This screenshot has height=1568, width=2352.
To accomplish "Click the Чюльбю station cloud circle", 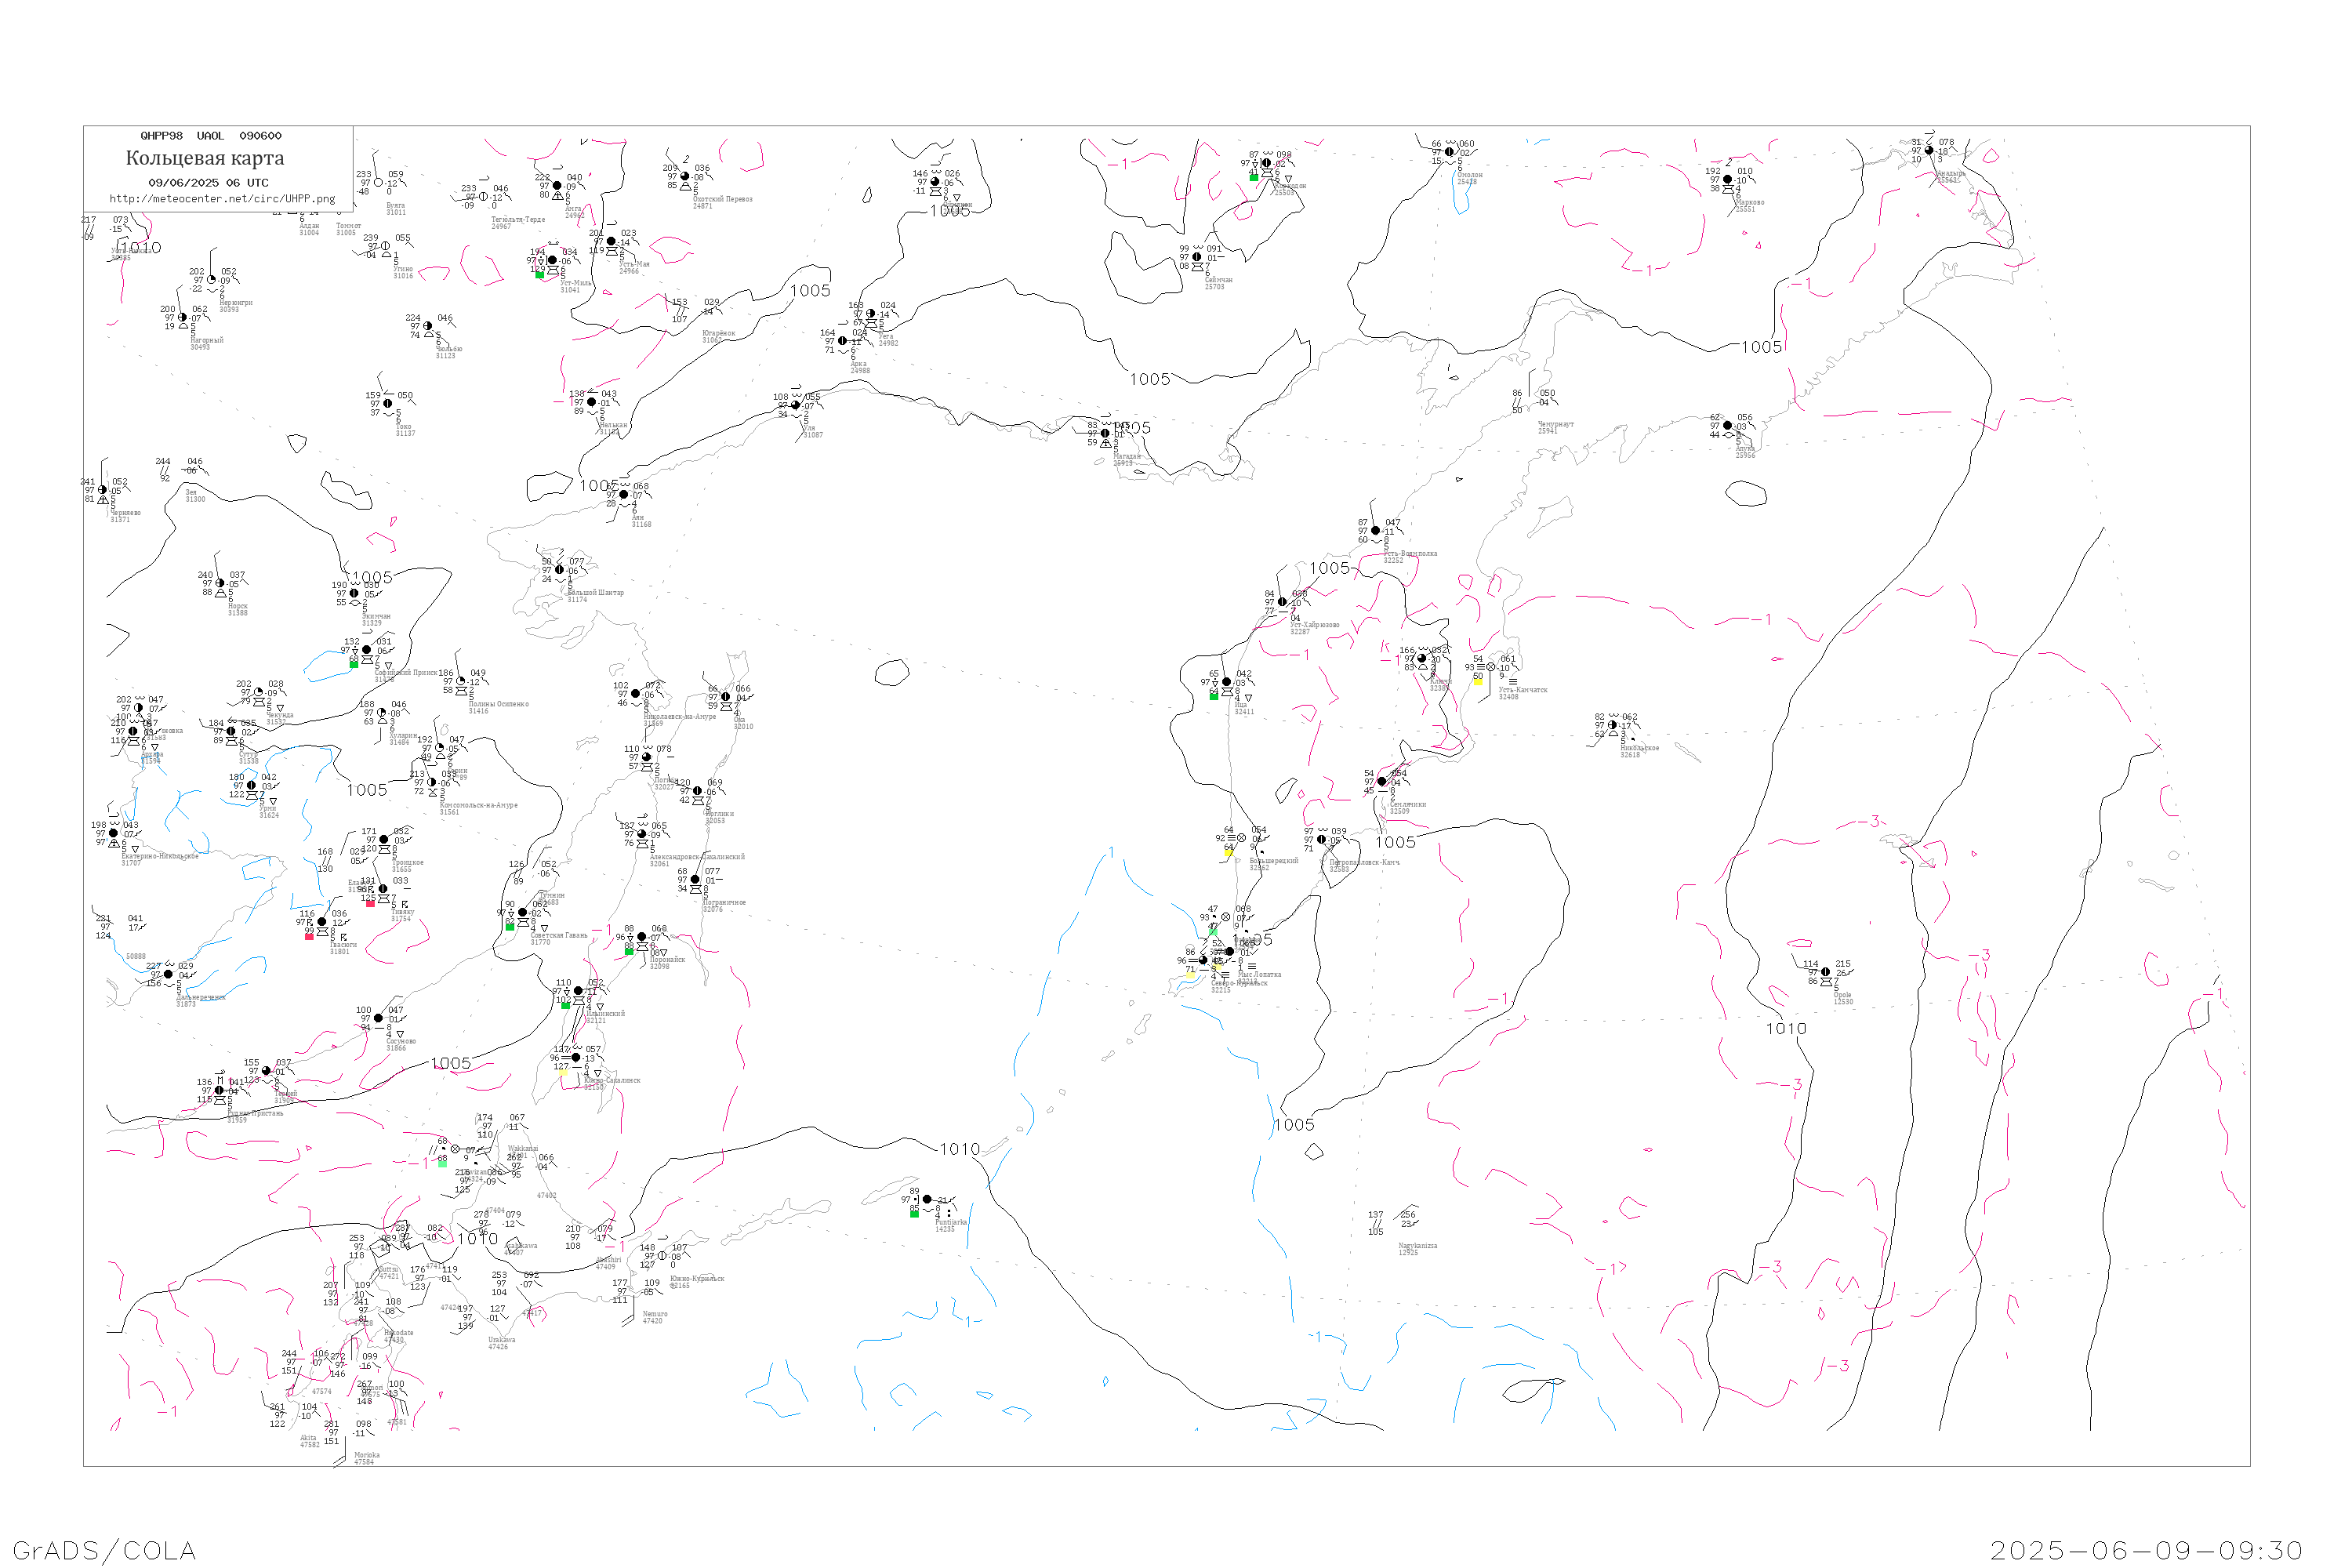I will coord(428,326).
